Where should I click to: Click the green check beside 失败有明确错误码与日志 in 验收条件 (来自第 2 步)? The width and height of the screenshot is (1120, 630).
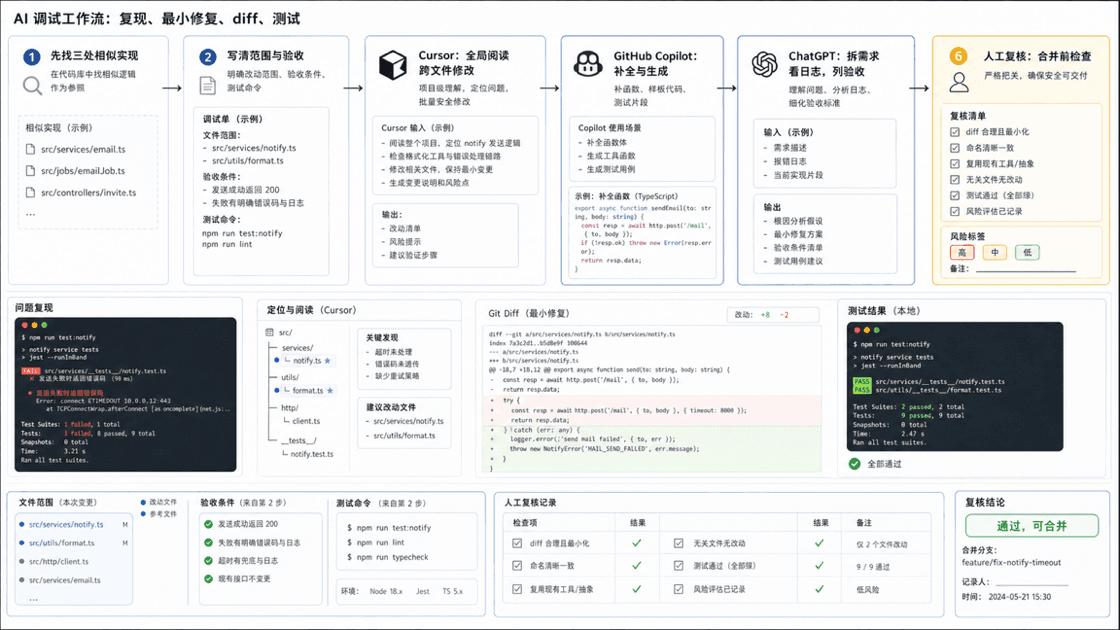click(209, 542)
